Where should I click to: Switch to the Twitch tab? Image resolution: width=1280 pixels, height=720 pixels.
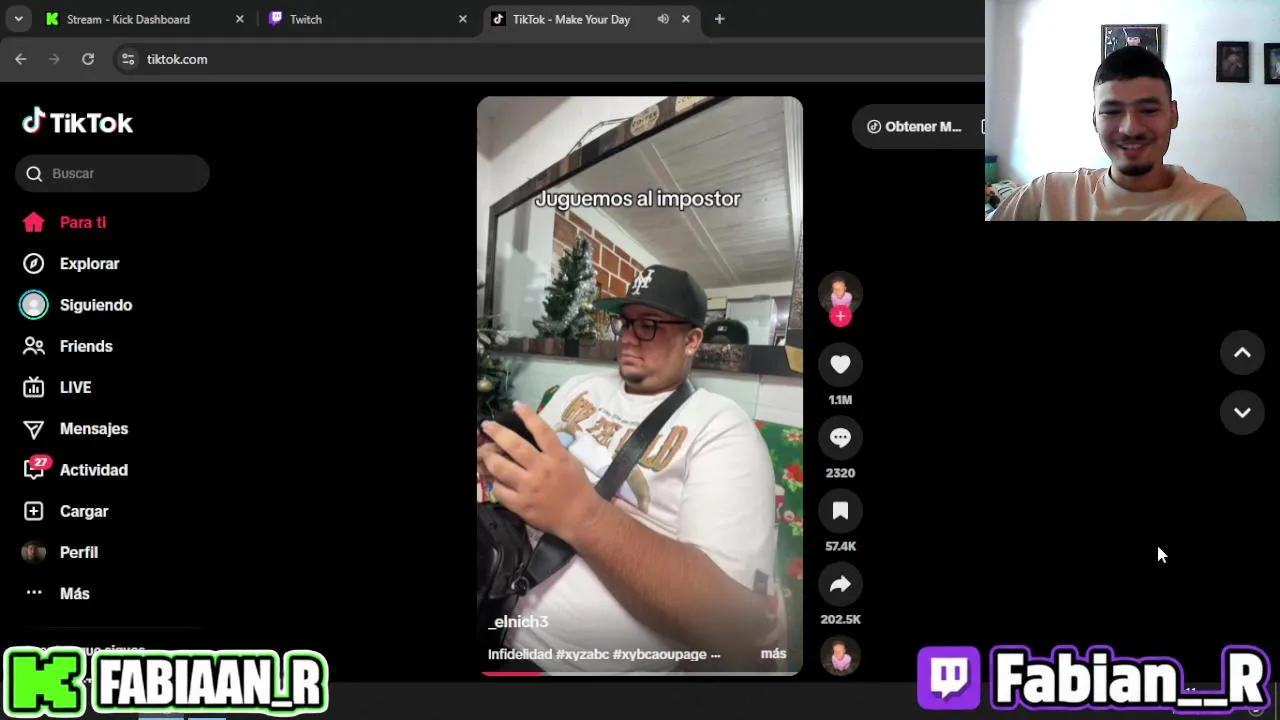click(306, 19)
